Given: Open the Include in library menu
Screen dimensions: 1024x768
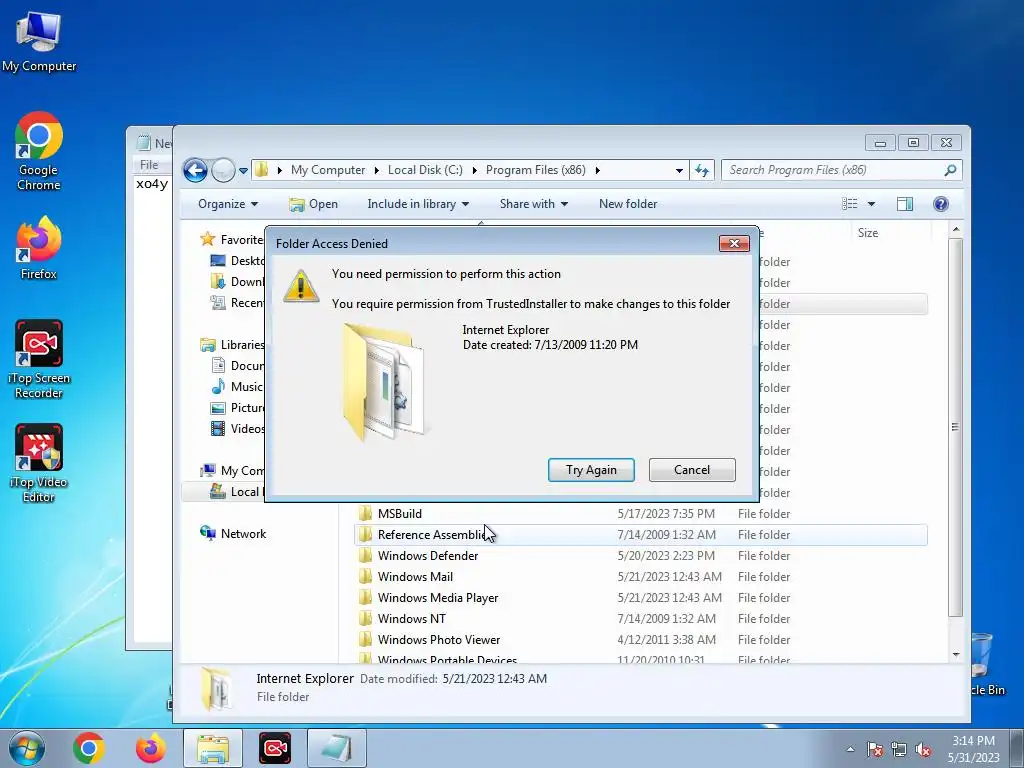Looking at the screenshot, I should pos(418,204).
